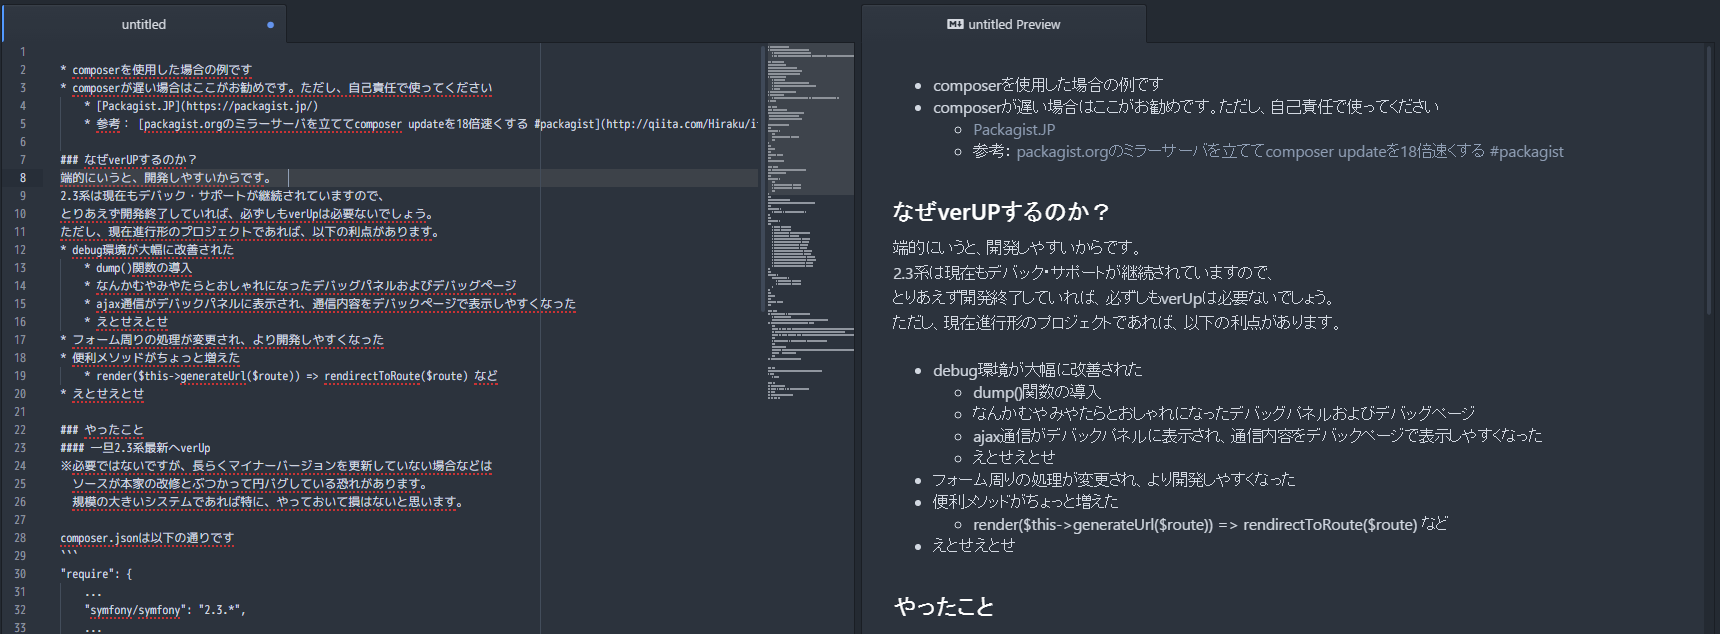Click 'dump()関数の導入' bullet in preview
Viewport: 1720px width, 634px height.
1036,392
